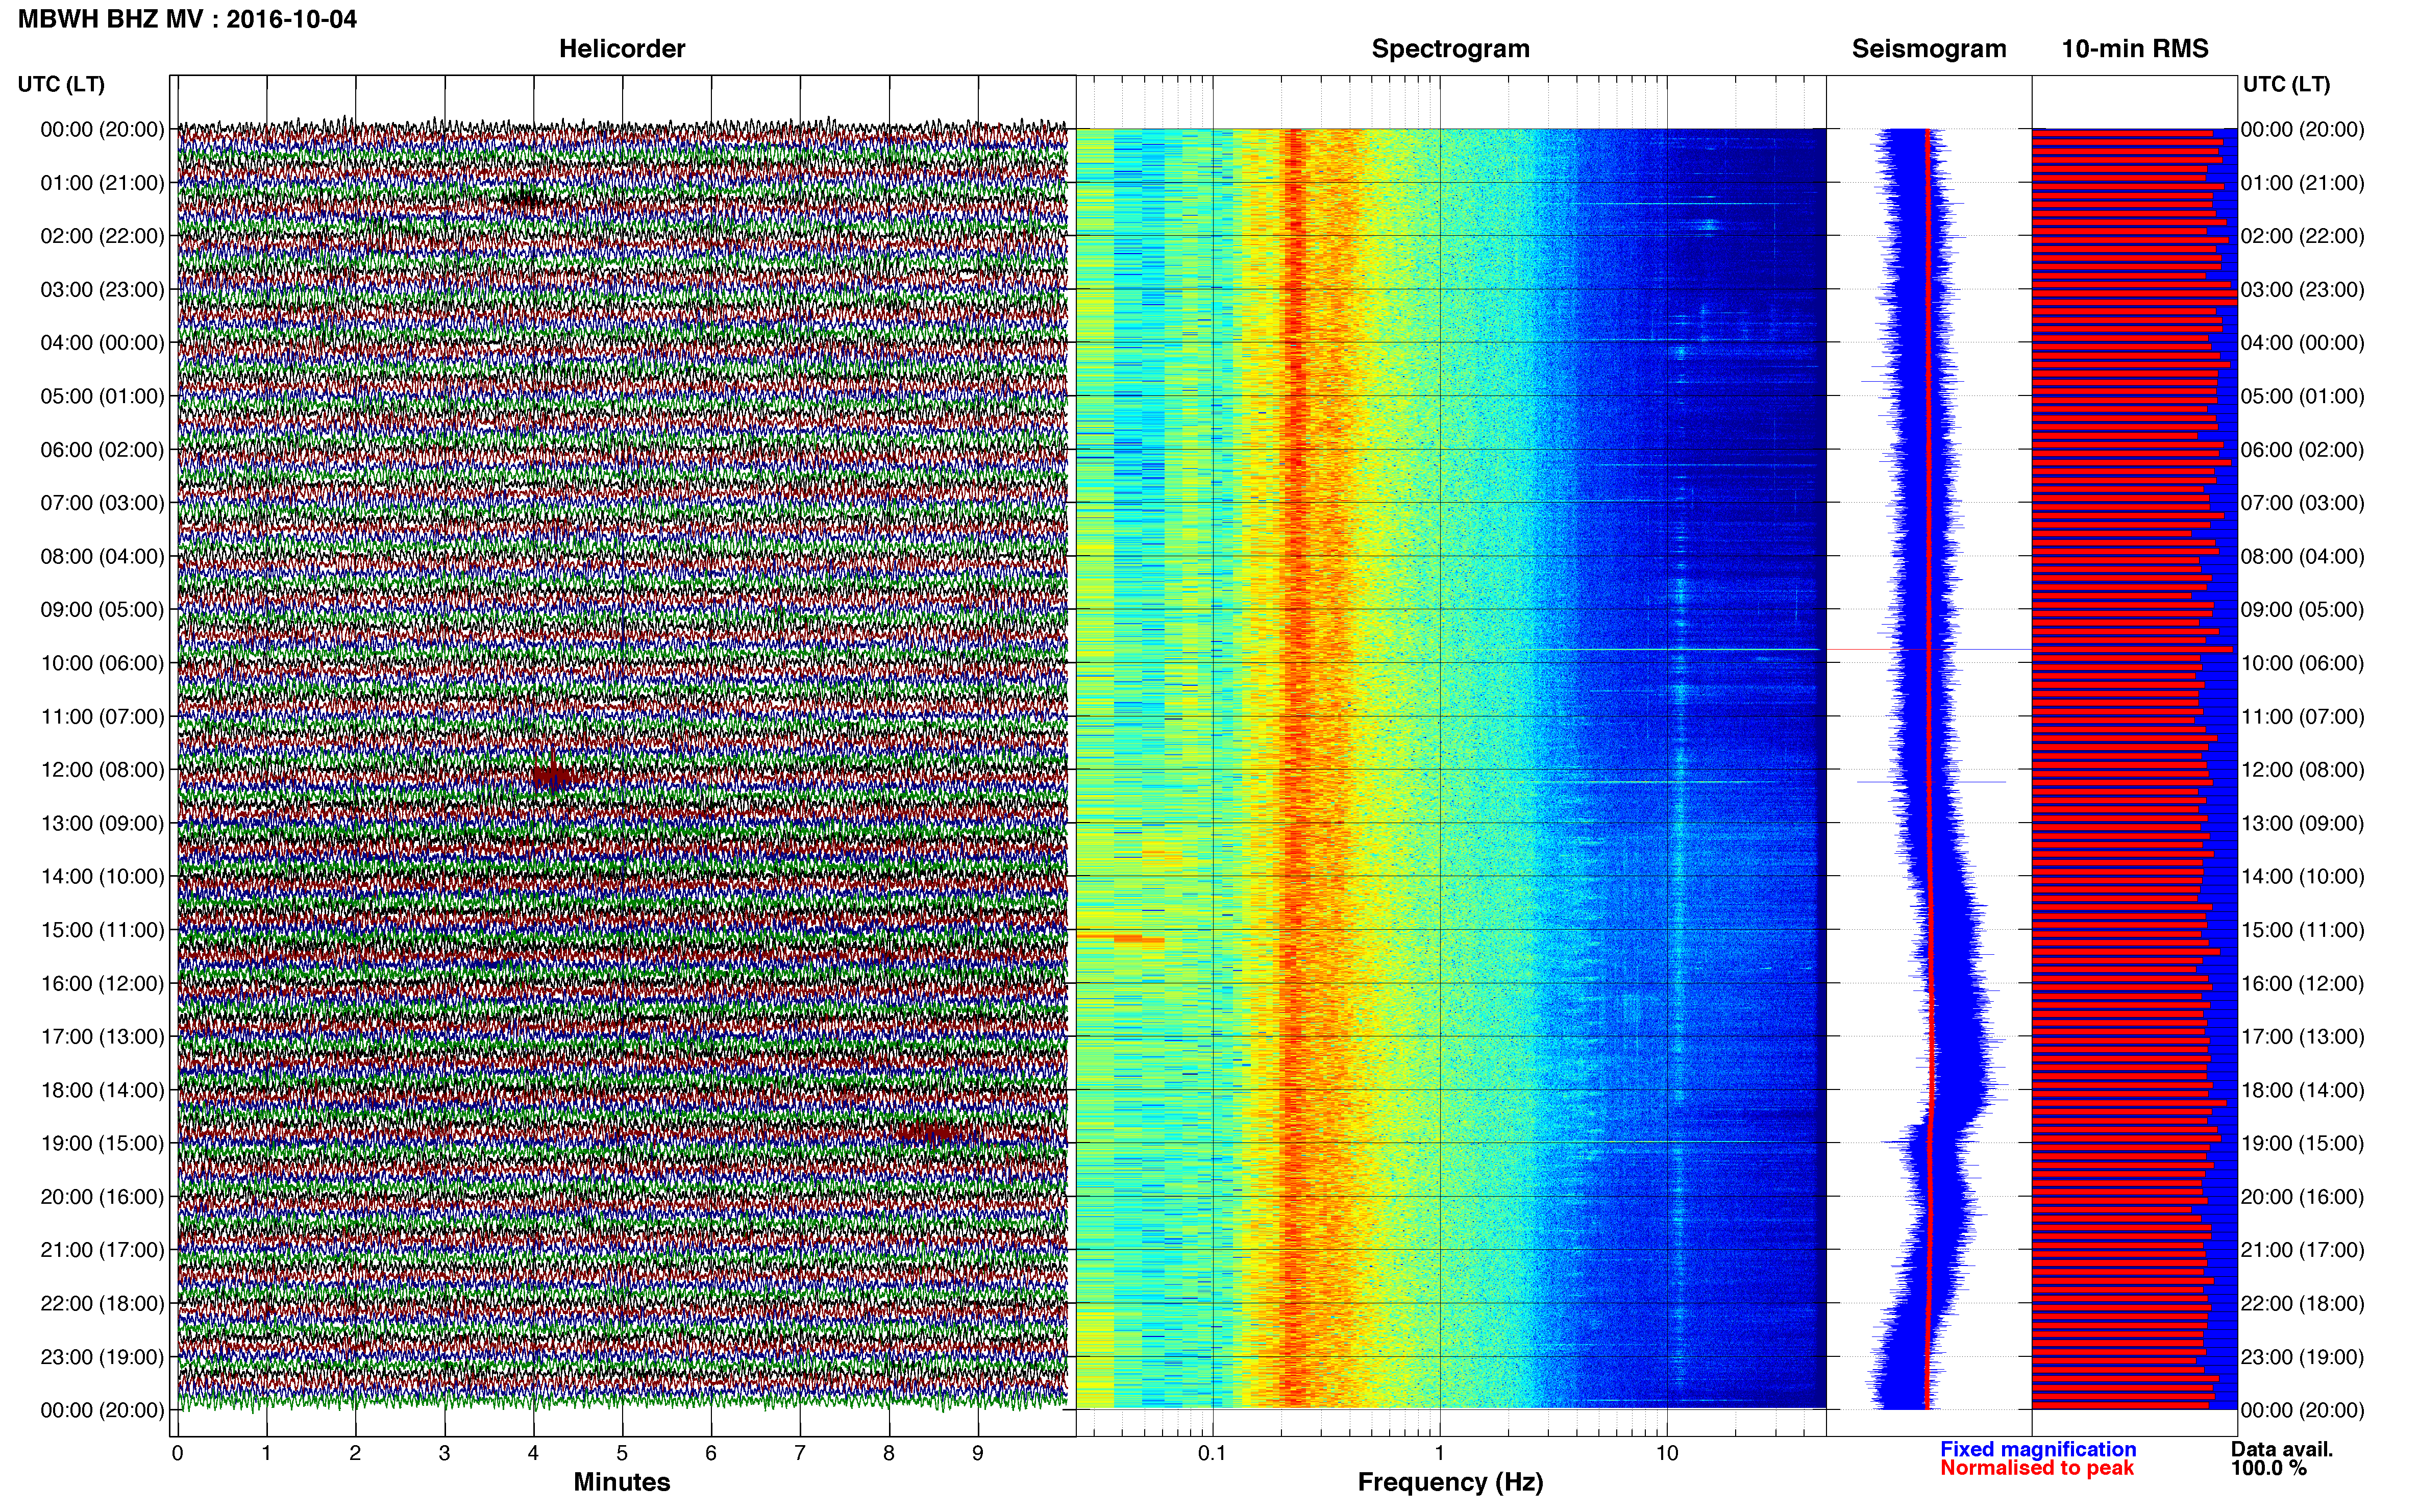Click the plot title MBWH BHZ MV : 2016-10-04
This screenshot has height=1512, width=2419.
187,19
